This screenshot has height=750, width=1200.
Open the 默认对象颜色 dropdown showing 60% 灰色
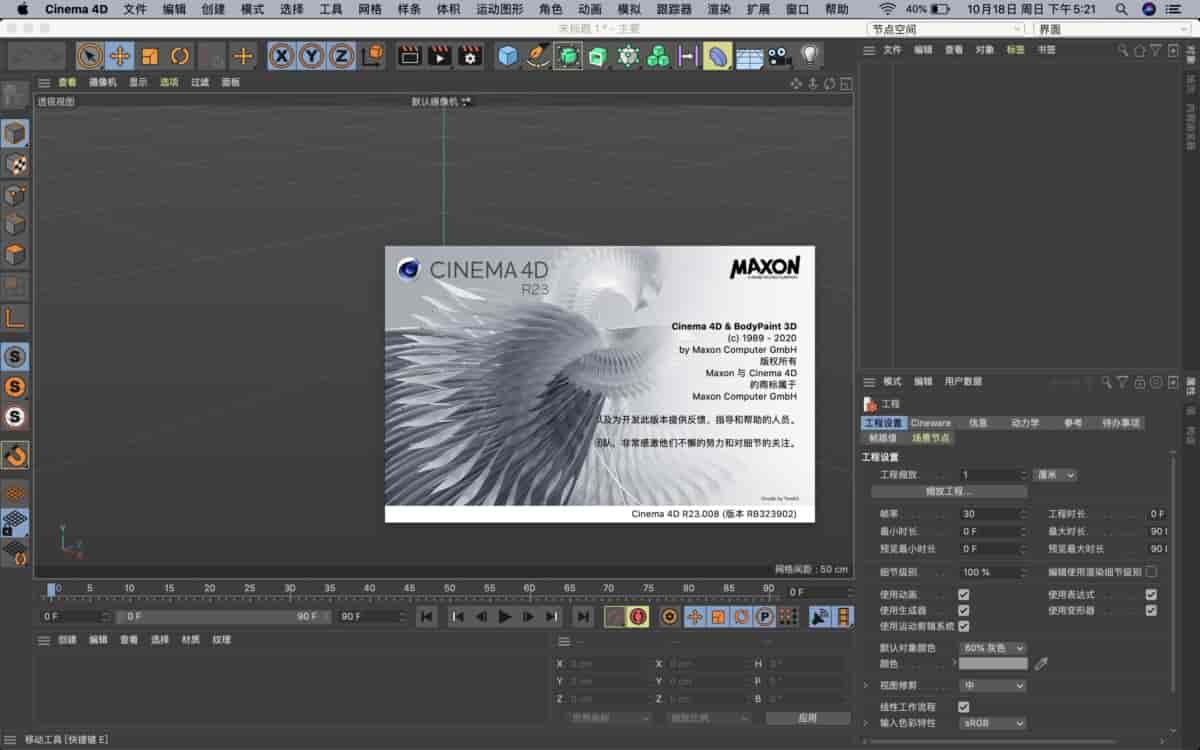click(x=992, y=647)
